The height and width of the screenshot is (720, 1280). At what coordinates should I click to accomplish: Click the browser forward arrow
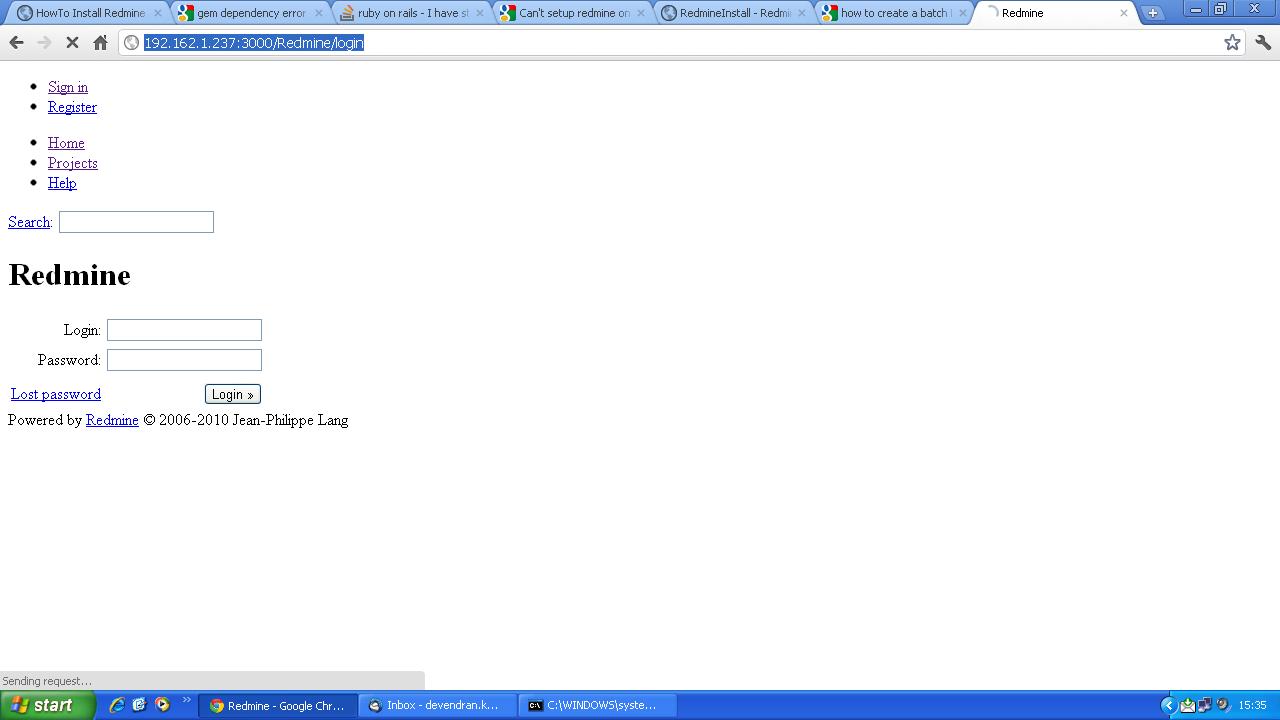point(44,43)
